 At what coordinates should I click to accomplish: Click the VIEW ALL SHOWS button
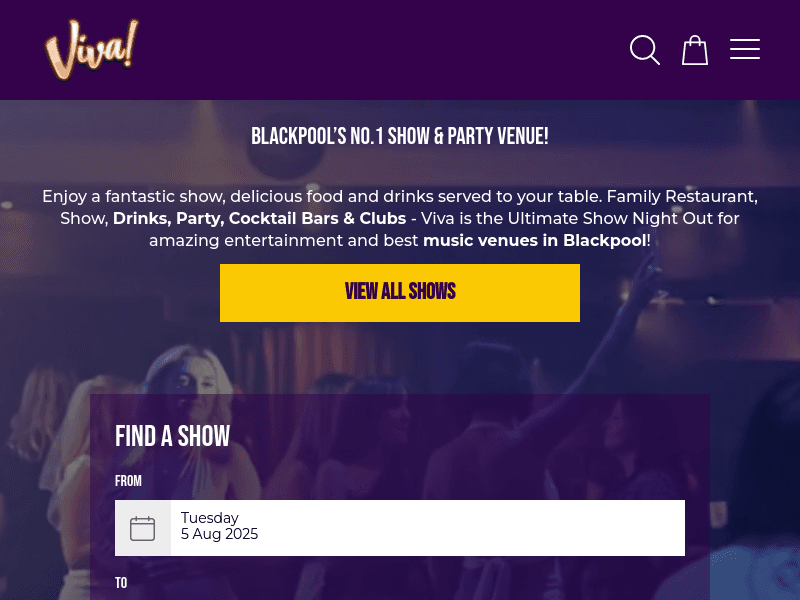(x=400, y=292)
